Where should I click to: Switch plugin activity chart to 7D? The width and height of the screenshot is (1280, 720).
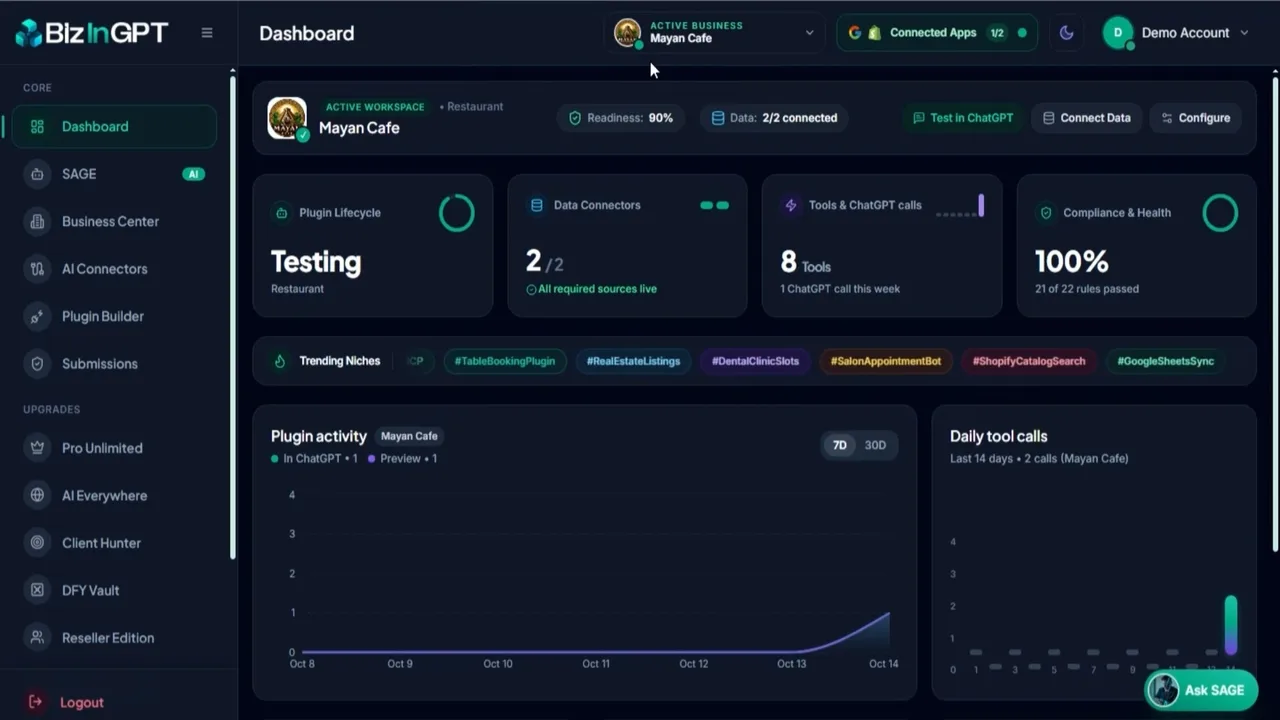(x=840, y=445)
